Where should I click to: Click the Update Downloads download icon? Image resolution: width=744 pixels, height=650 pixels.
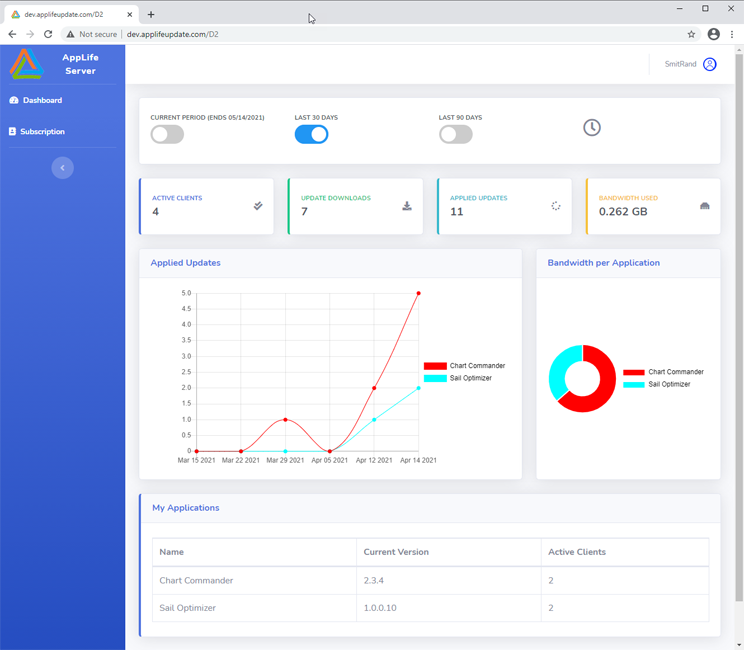[407, 206]
